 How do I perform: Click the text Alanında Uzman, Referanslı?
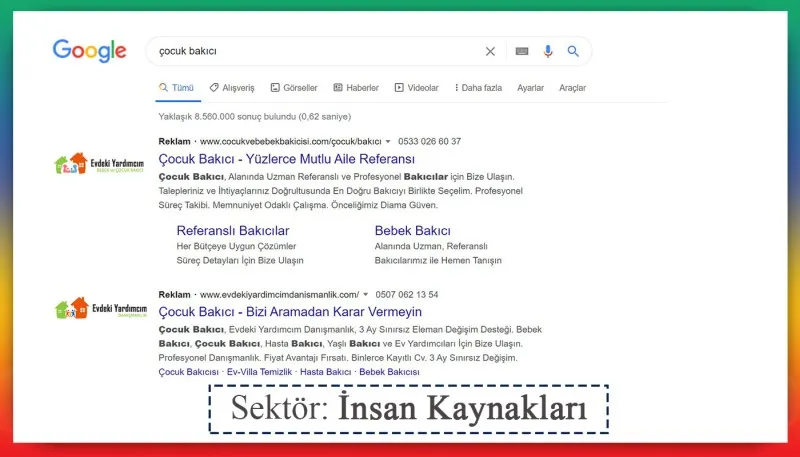[431, 246]
